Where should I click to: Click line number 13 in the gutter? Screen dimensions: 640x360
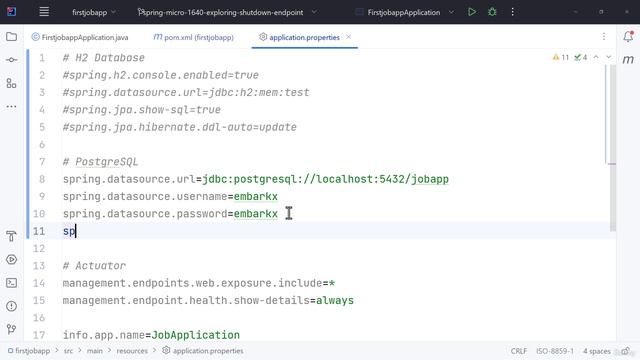click(39, 266)
